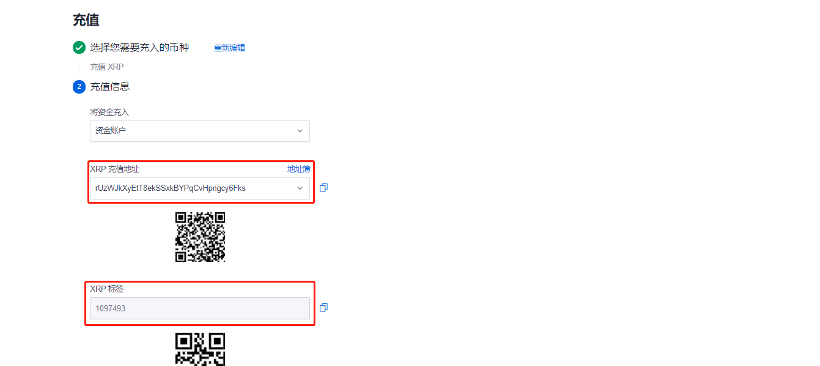
Task: Click the 重新编辑 re-edit link
Action: click(x=230, y=48)
